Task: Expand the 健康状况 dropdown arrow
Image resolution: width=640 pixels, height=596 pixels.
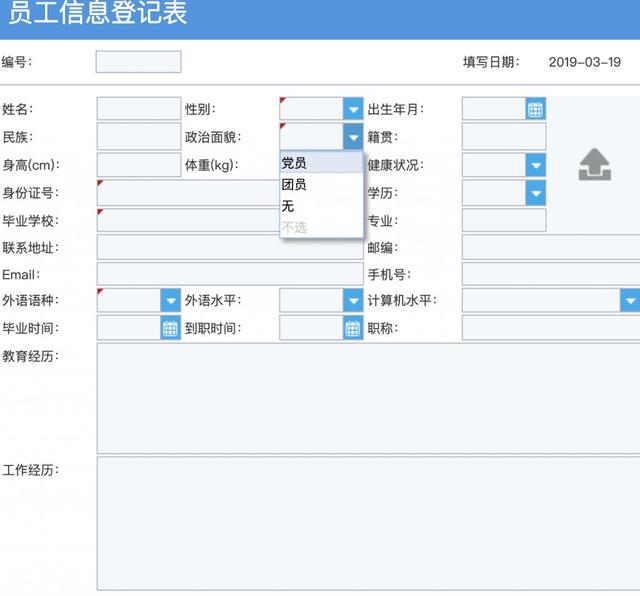Action: 536,165
